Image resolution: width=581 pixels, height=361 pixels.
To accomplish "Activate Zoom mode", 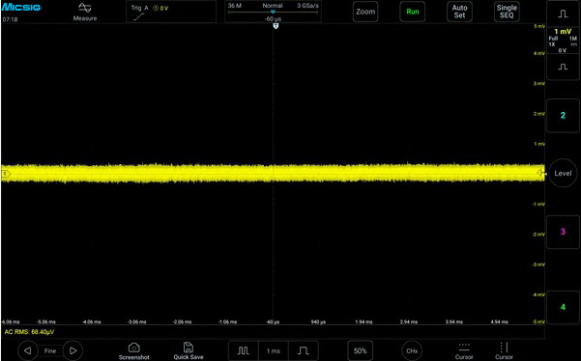I will (x=365, y=11).
